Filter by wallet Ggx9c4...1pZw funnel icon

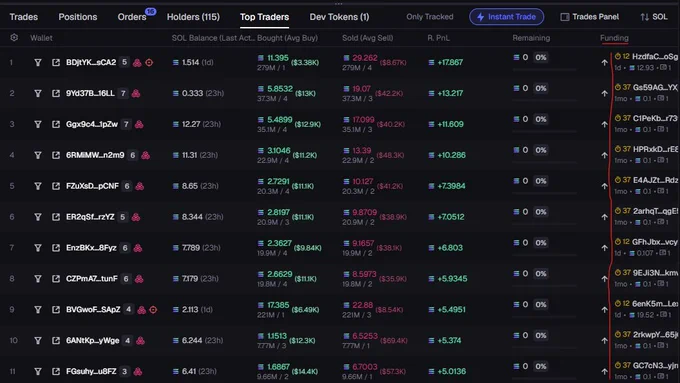[38, 124]
